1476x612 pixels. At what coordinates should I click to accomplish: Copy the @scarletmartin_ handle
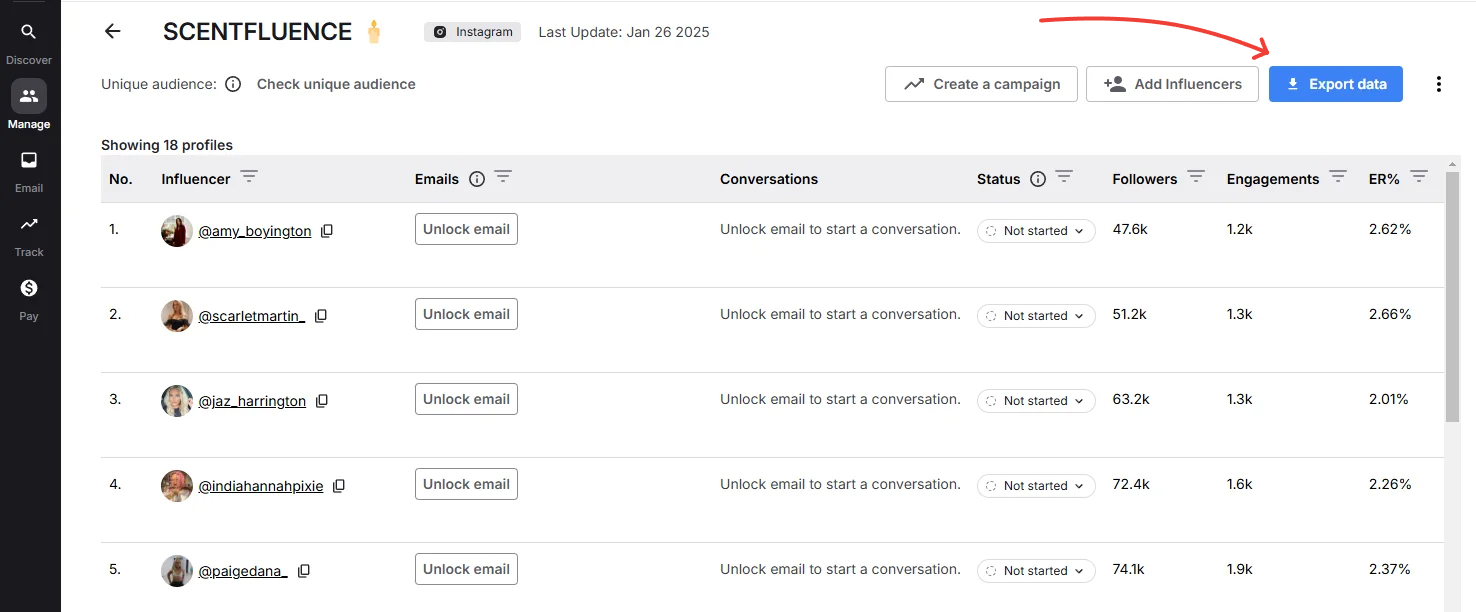(321, 316)
